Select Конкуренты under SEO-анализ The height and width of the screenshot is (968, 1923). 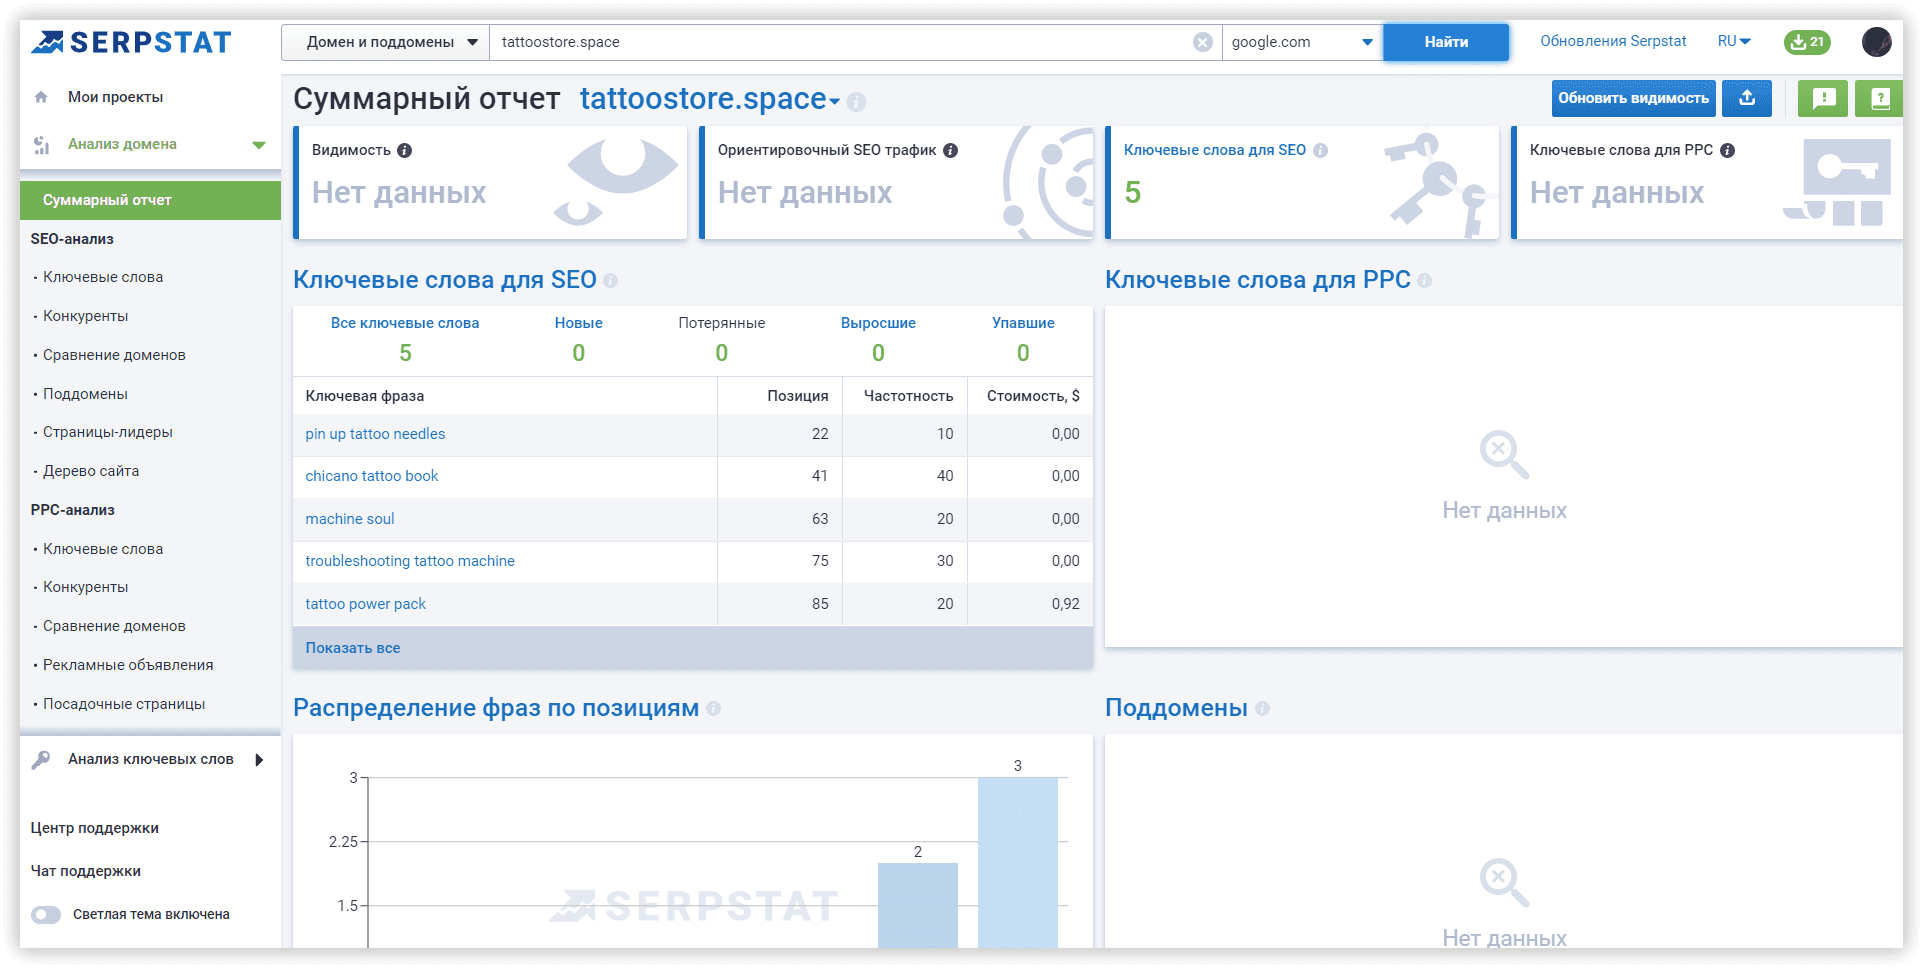86,316
